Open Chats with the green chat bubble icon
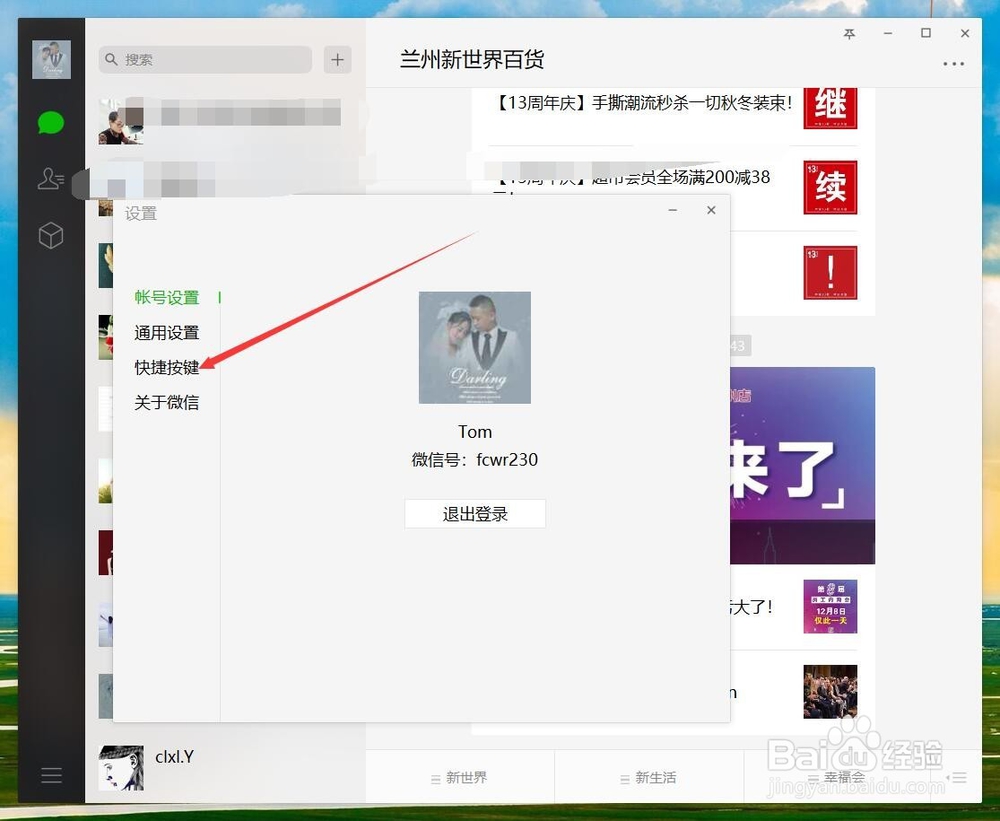Screen dimensions: 1000x821 coord(50,123)
